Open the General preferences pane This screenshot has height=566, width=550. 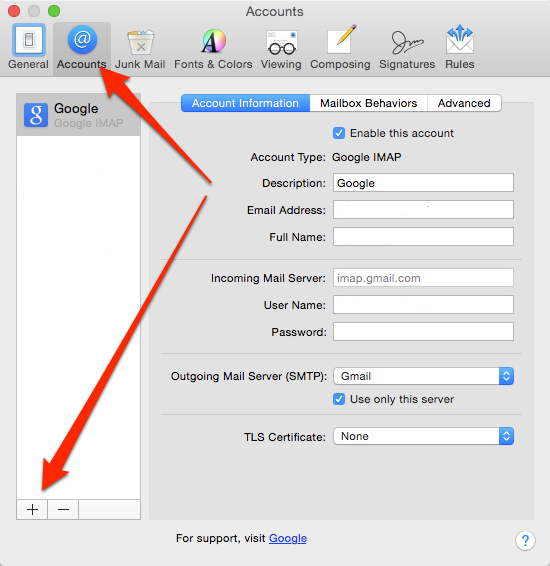28,47
